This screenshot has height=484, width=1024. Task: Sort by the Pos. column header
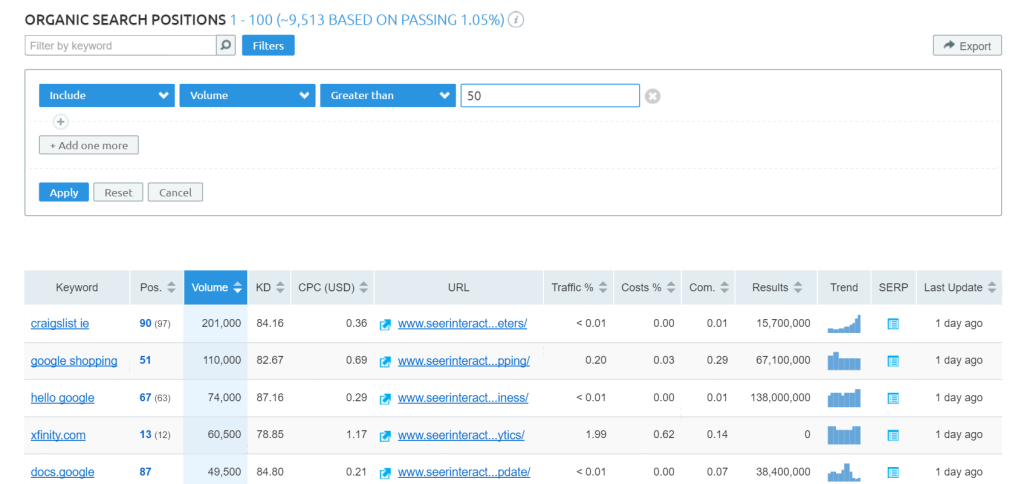(x=157, y=288)
